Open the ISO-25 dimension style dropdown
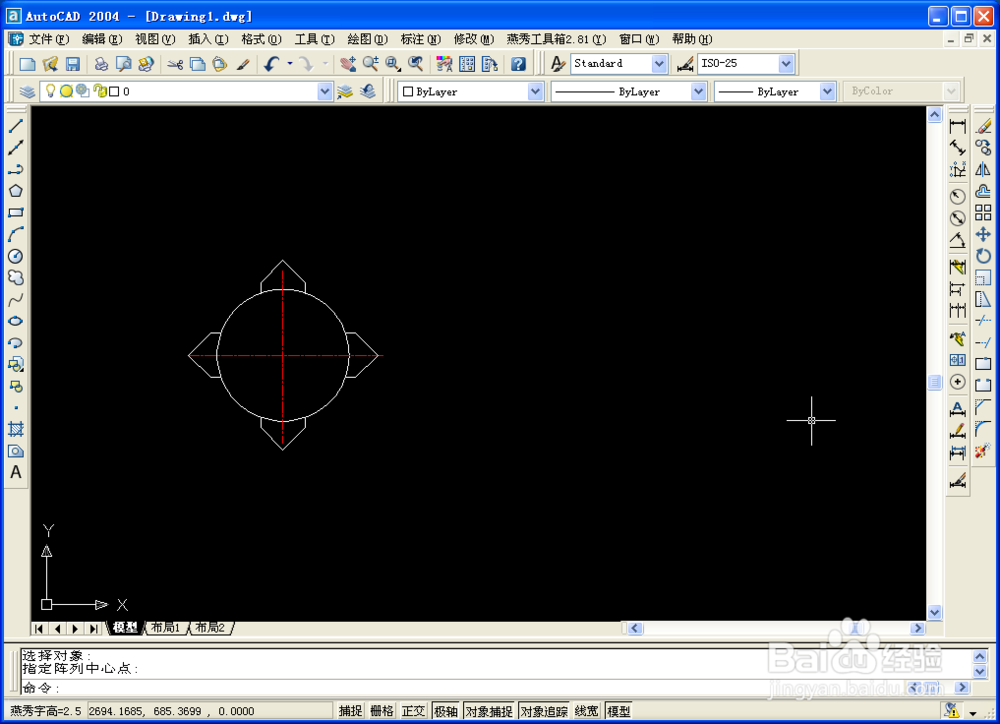The image size is (1000, 724). 786,63
